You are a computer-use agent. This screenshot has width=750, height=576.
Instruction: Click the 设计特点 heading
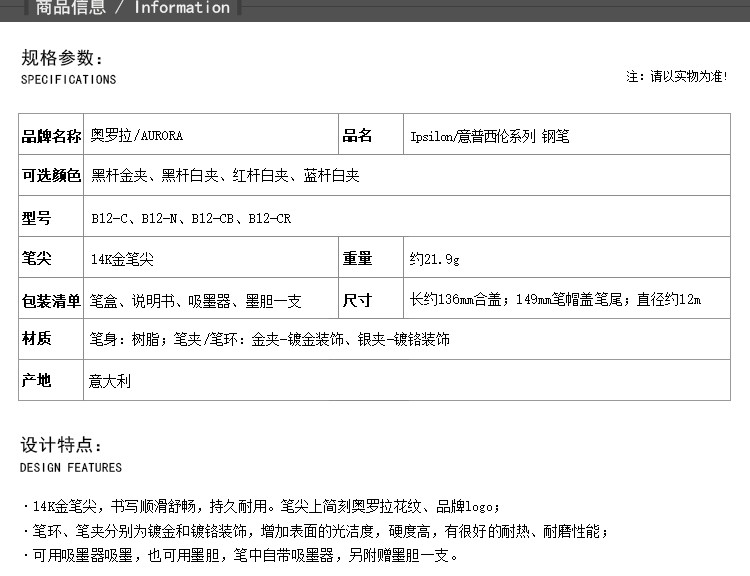click(x=61, y=445)
